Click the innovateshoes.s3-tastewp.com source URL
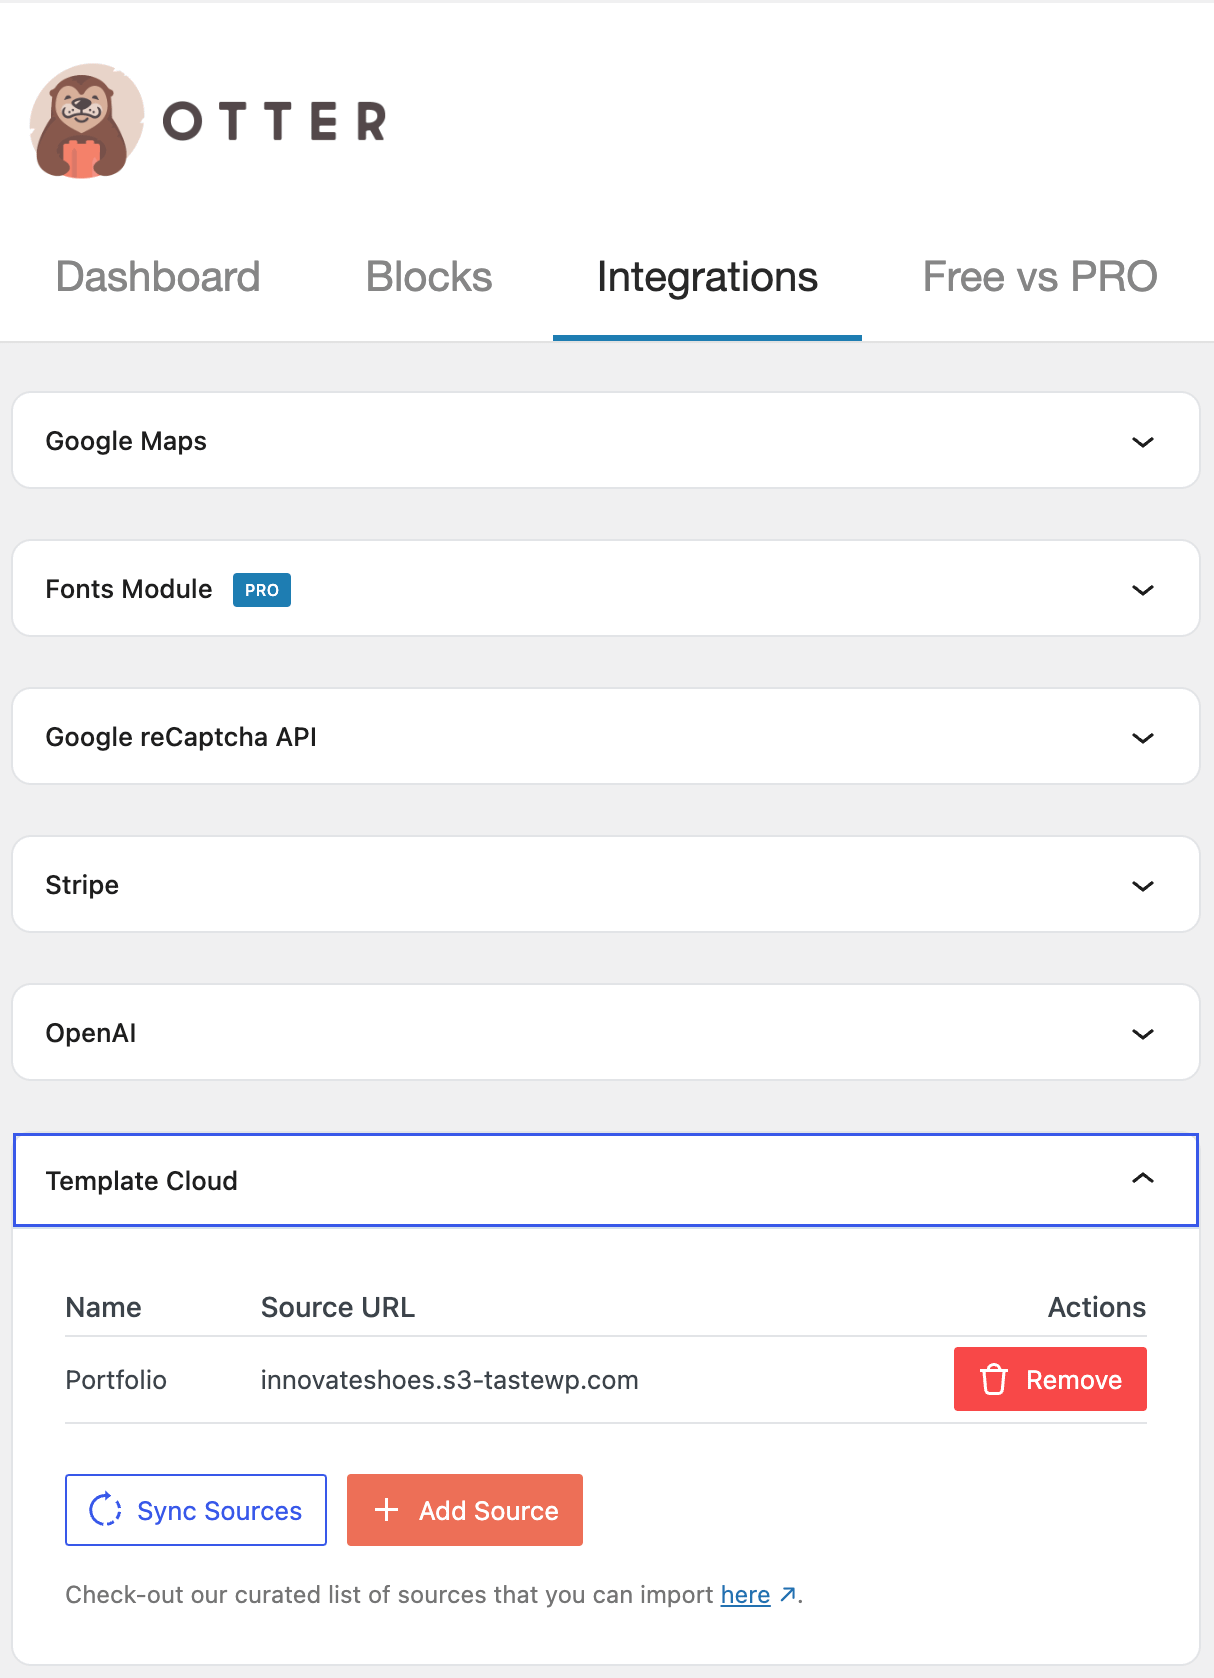1214x1678 pixels. 449,1380
